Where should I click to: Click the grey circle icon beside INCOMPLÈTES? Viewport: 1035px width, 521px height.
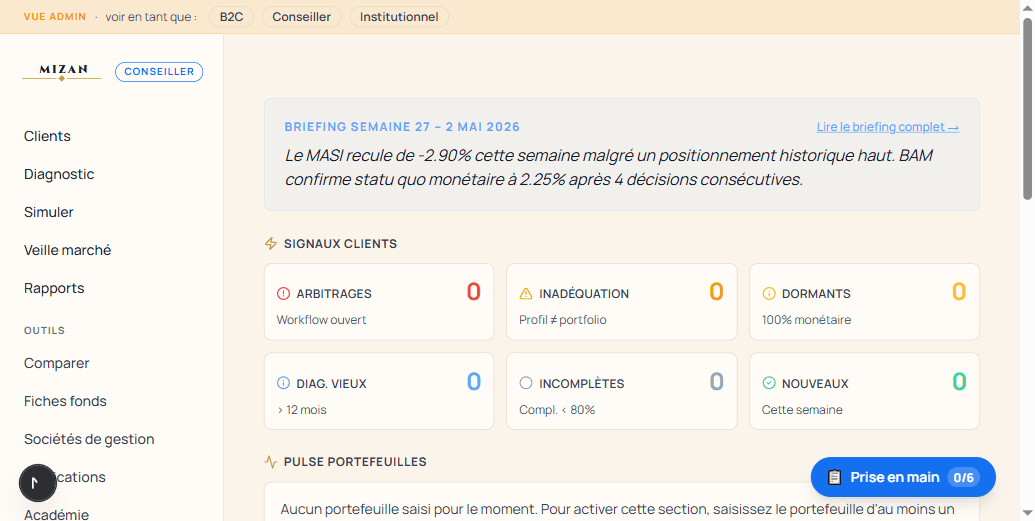(x=526, y=383)
